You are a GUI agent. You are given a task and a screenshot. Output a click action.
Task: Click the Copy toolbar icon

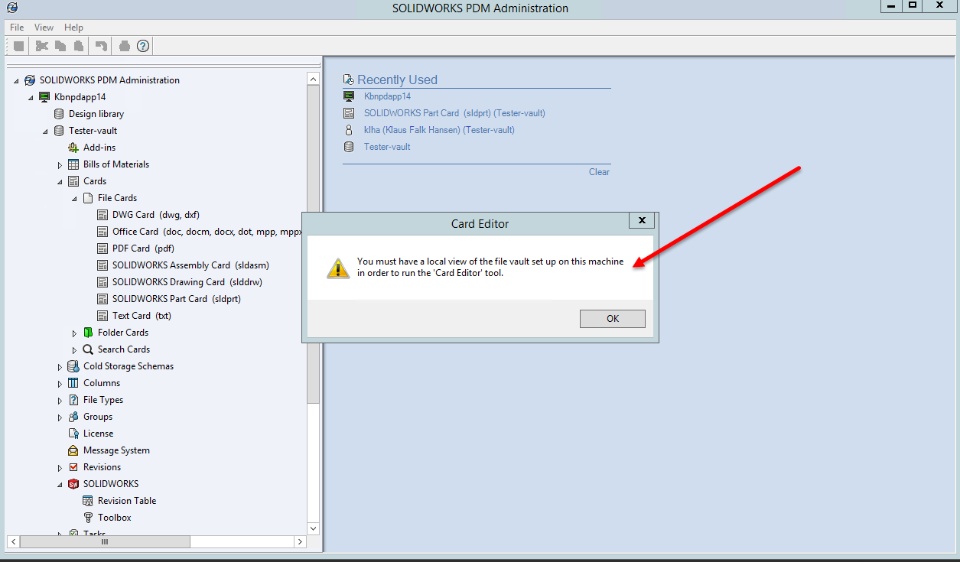60,46
